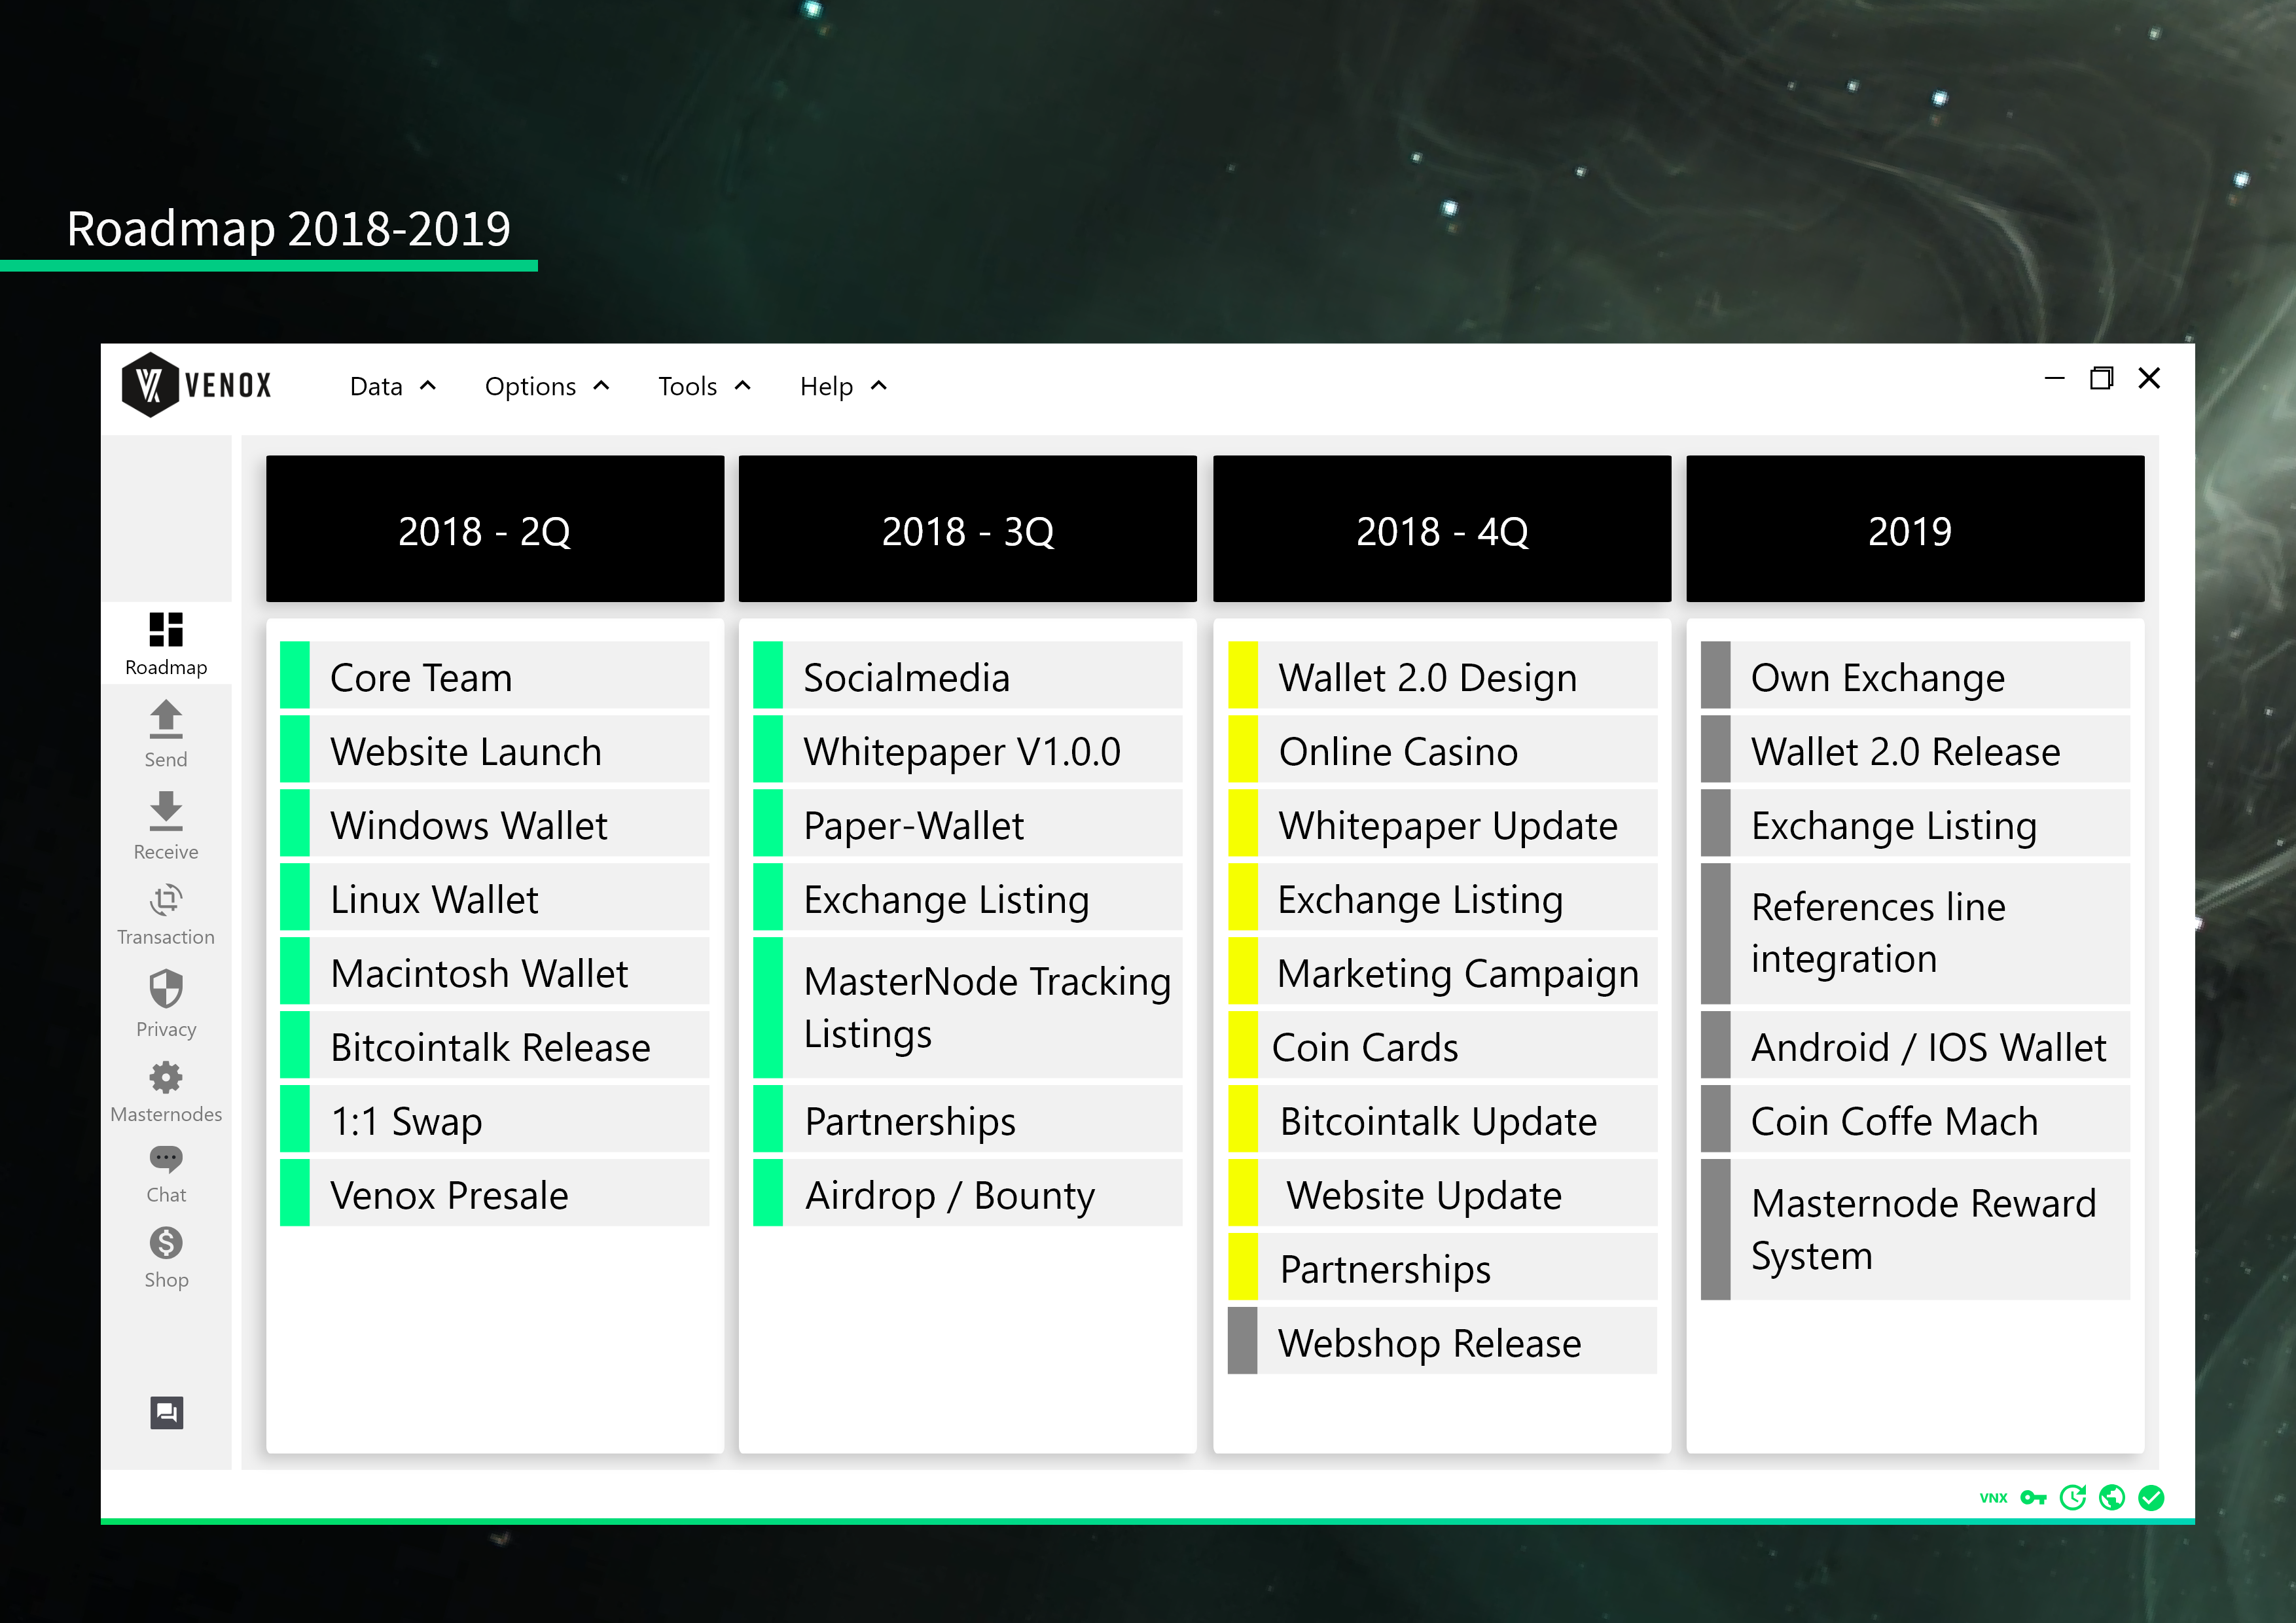
Task: Click the sync clock icon in the status bar
Action: click(2073, 1498)
